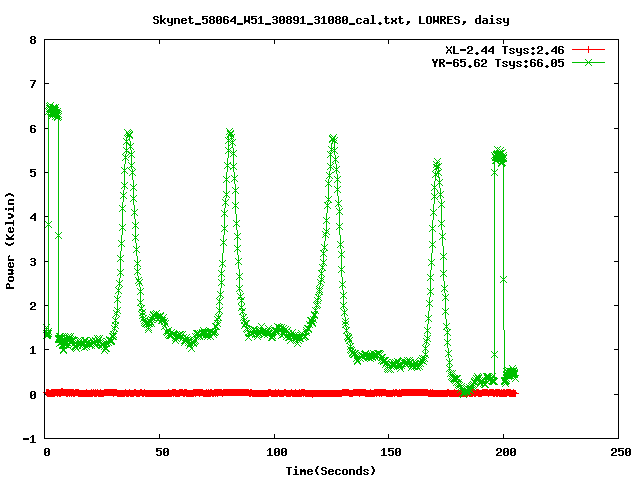Click y-axis tick label 6
The image size is (640, 480).
[33, 129]
